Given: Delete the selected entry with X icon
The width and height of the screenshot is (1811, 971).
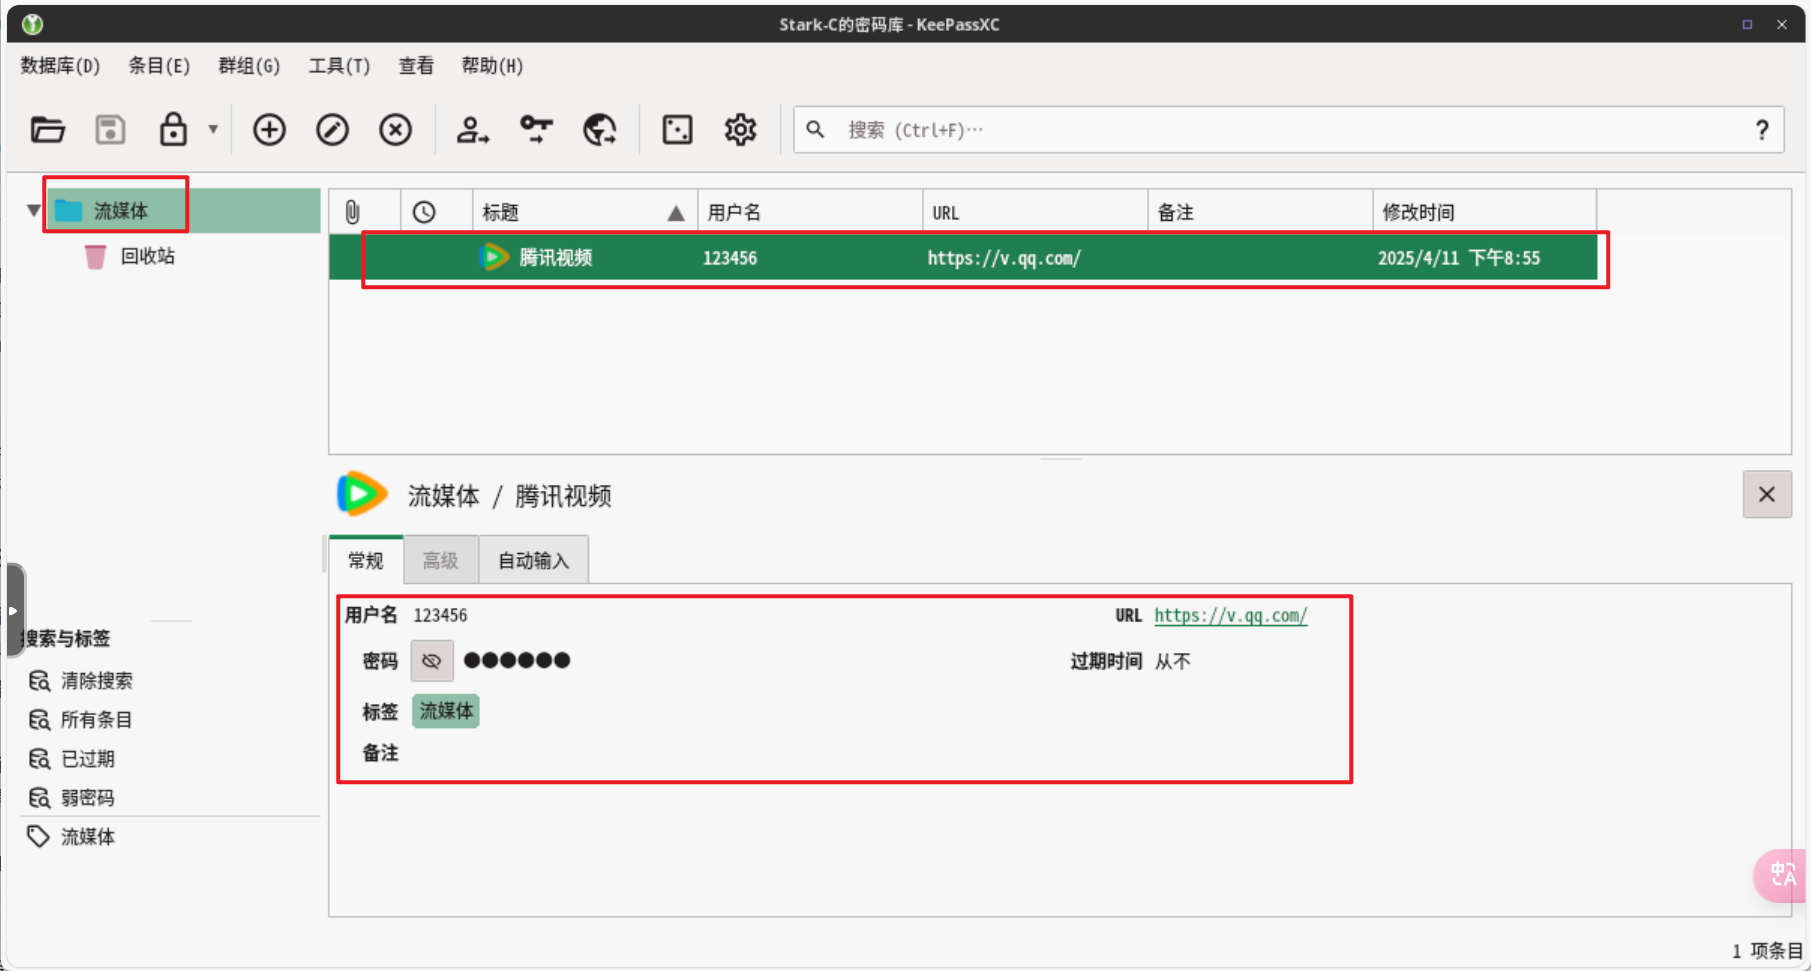Looking at the screenshot, I should click(x=395, y=130).
